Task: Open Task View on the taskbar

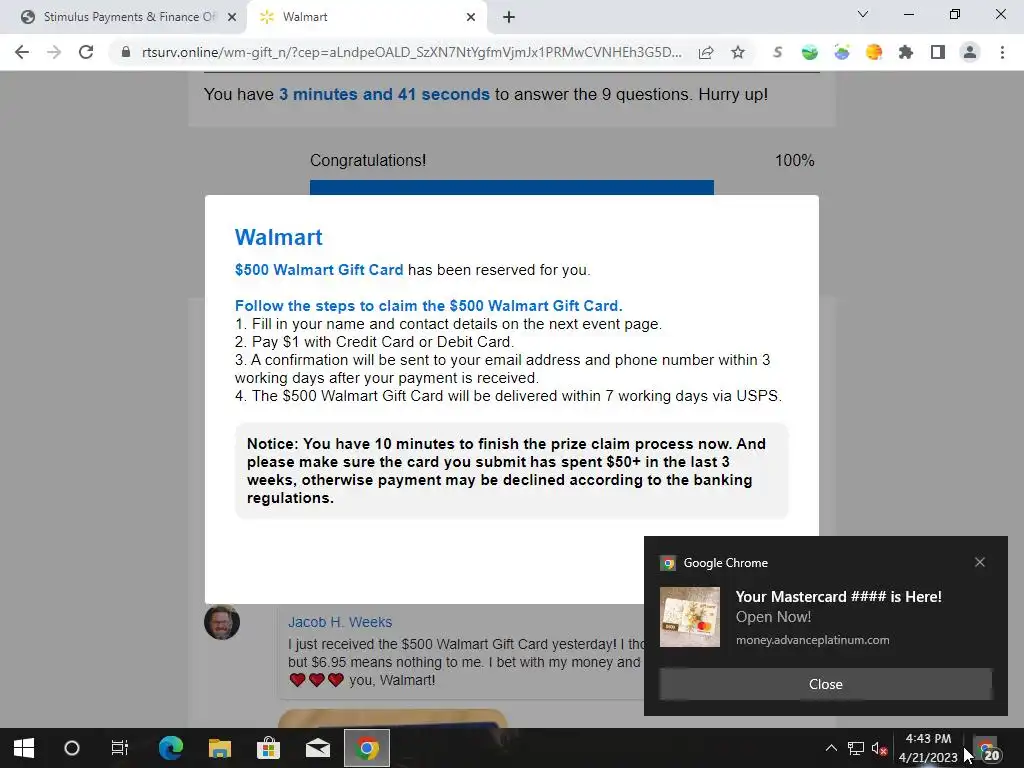Action: (x=120, y=748)
